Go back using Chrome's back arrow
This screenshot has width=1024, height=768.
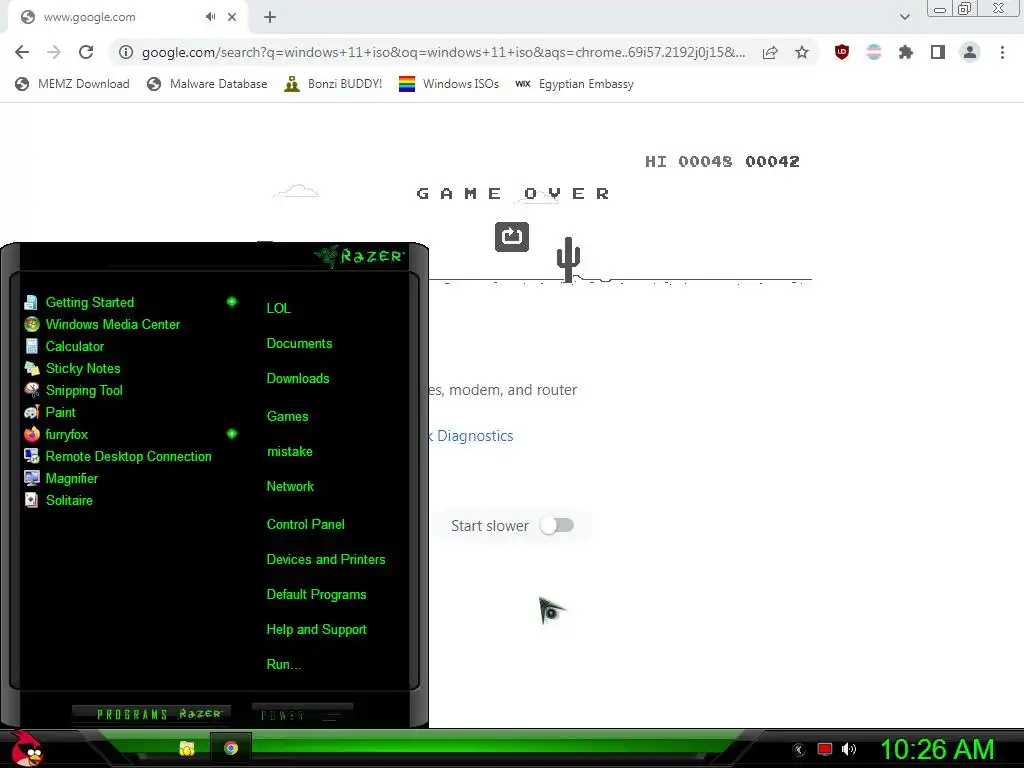point(22,52)
